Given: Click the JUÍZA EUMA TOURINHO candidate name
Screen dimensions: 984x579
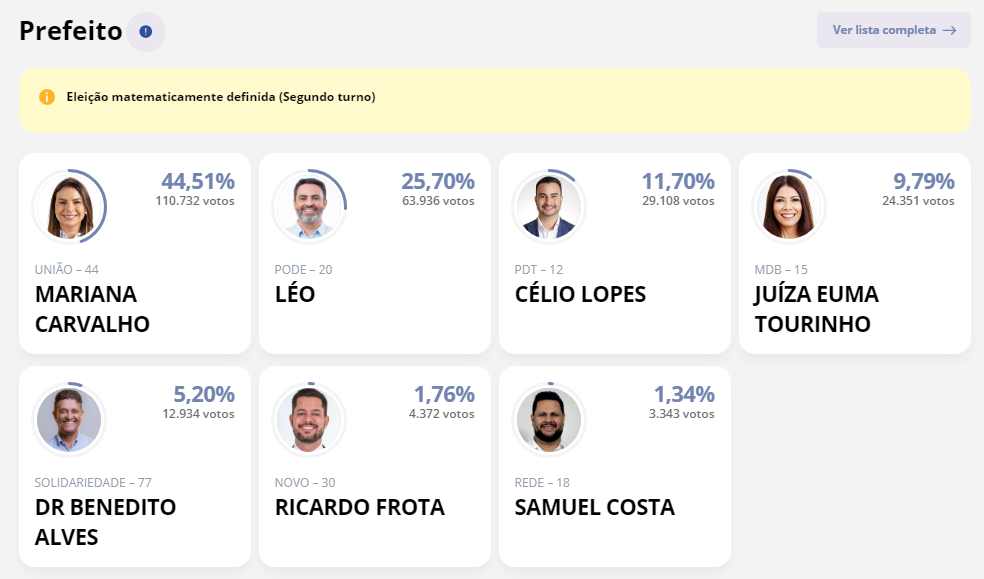Looking at the screenshot, I should [816, 309].
